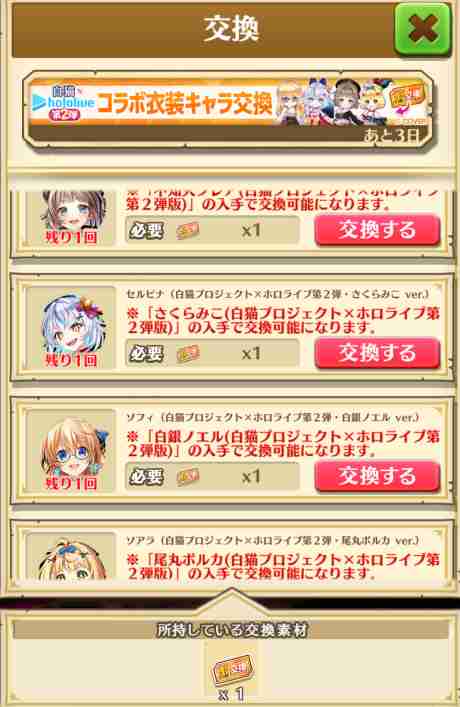Close the 交換 dialog with green X

point(423,29)
